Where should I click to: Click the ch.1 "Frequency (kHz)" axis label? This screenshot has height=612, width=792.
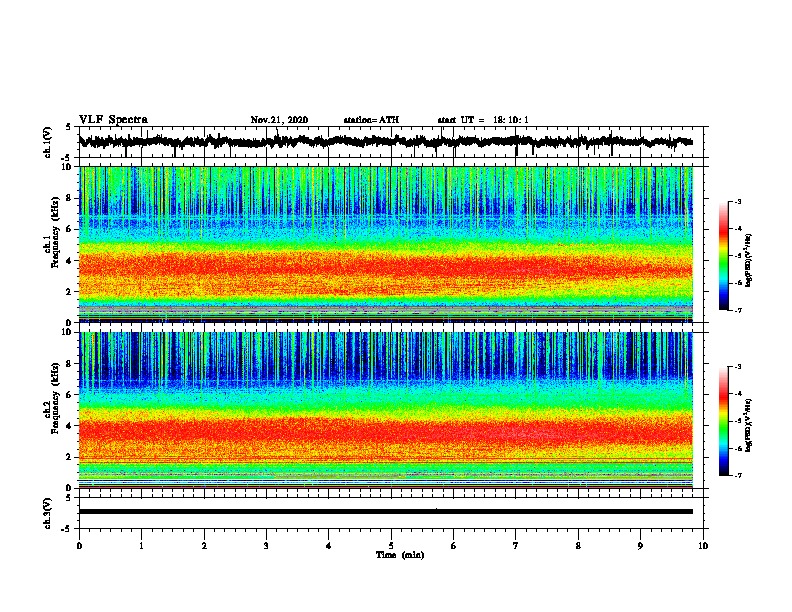pos(55,232)
